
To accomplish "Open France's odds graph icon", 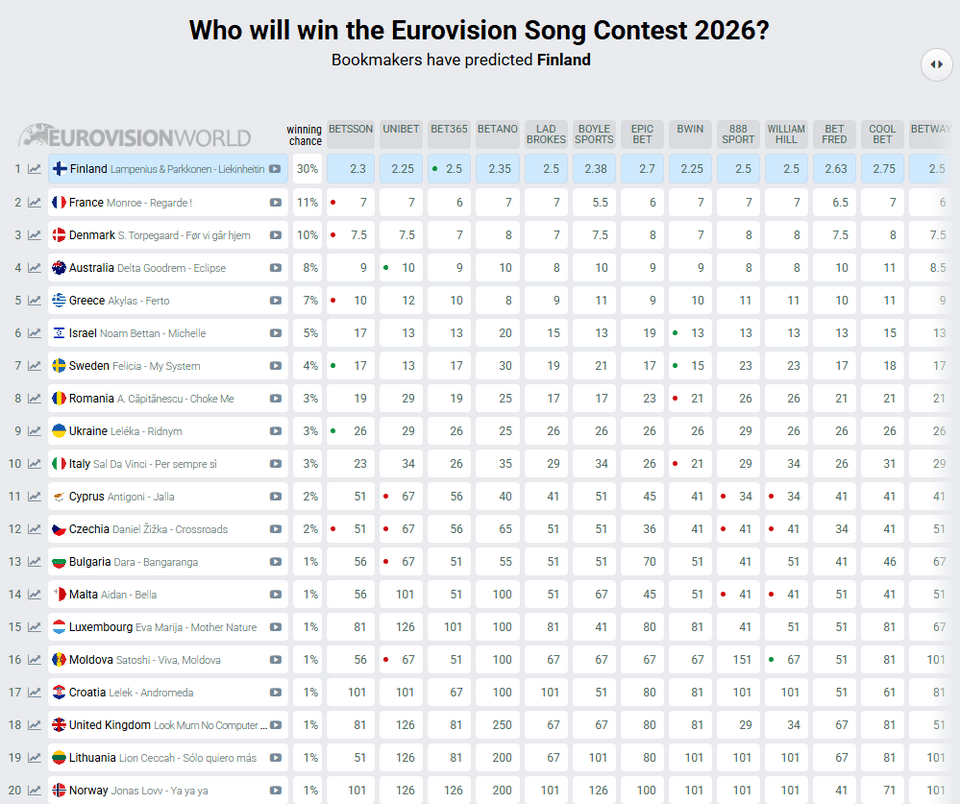I will (35, 201).
